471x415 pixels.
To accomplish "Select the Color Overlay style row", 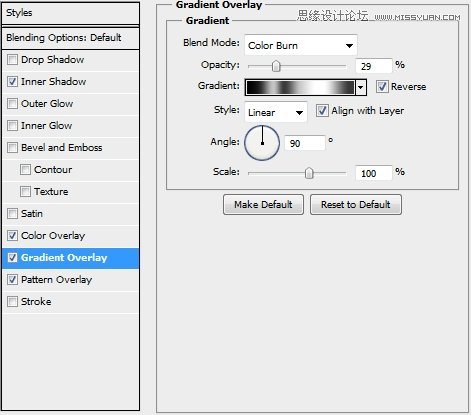I will 70,236.
